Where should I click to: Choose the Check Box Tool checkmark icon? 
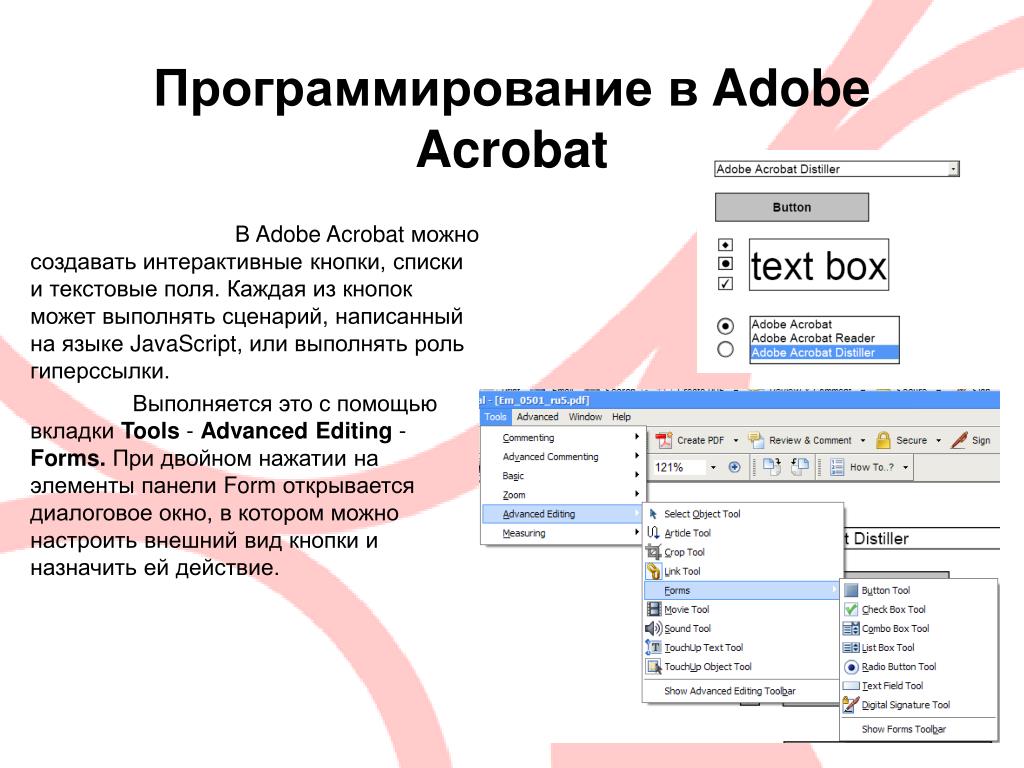coord(851,609)
